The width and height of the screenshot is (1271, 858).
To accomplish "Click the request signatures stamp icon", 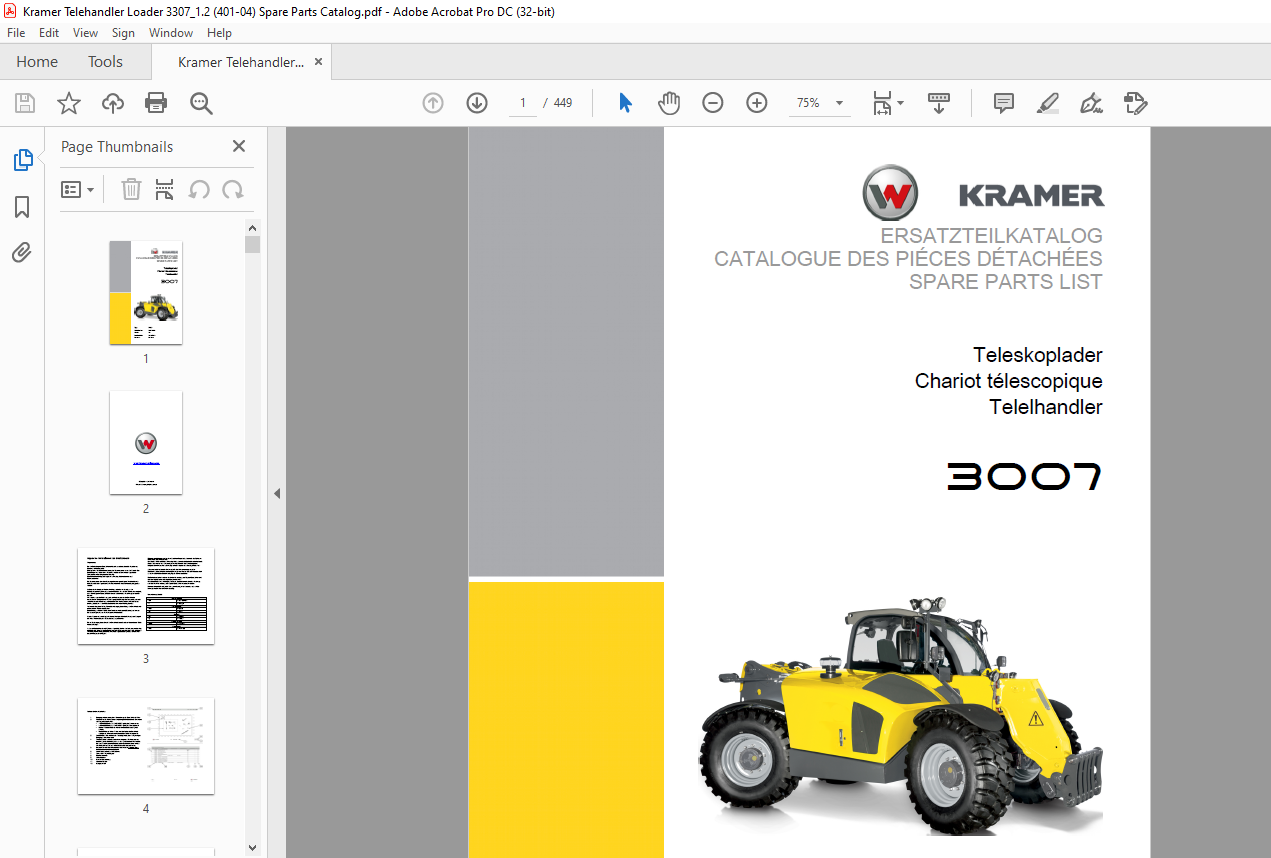I will pyautogui.click(x=1136, y=103).
